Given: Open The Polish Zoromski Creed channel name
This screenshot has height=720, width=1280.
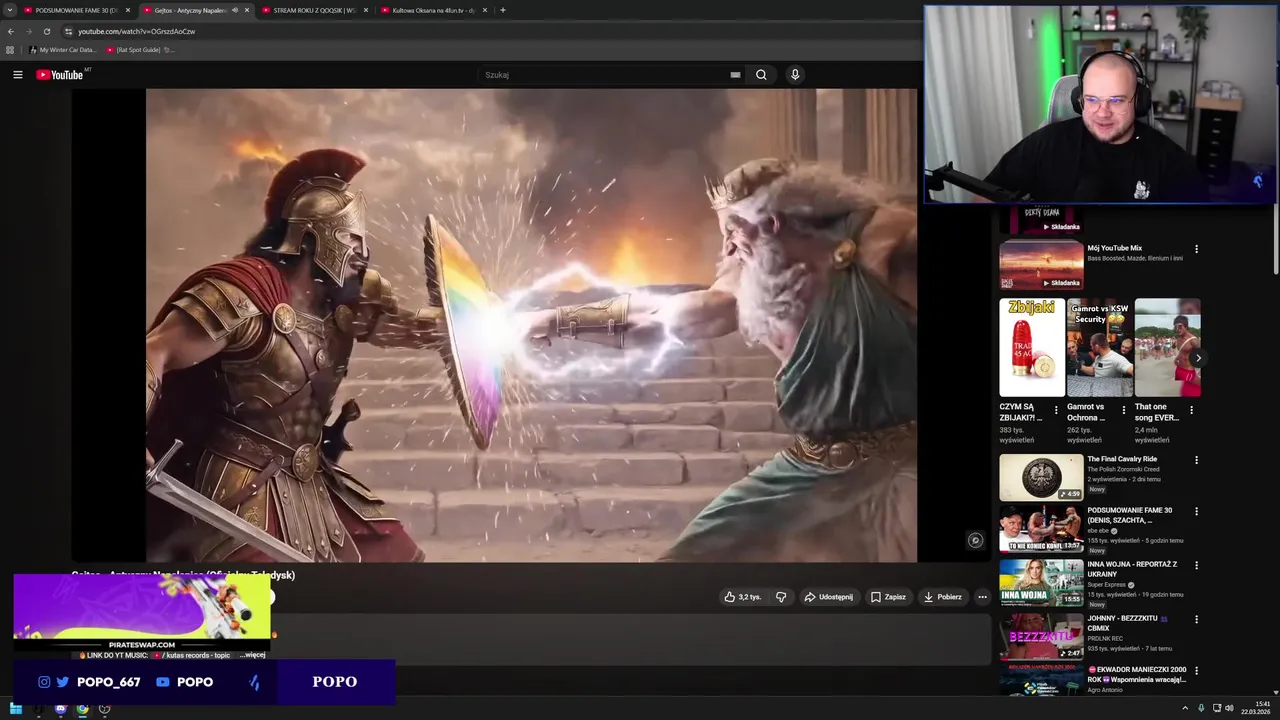Looking at the screenshot, I should (x=1124, y=469).
